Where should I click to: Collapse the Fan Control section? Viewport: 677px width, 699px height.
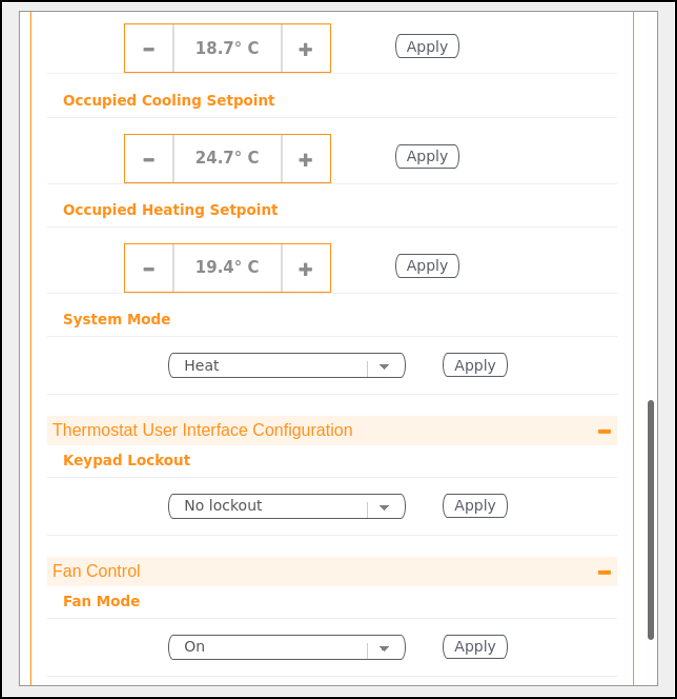pos(604,572)
